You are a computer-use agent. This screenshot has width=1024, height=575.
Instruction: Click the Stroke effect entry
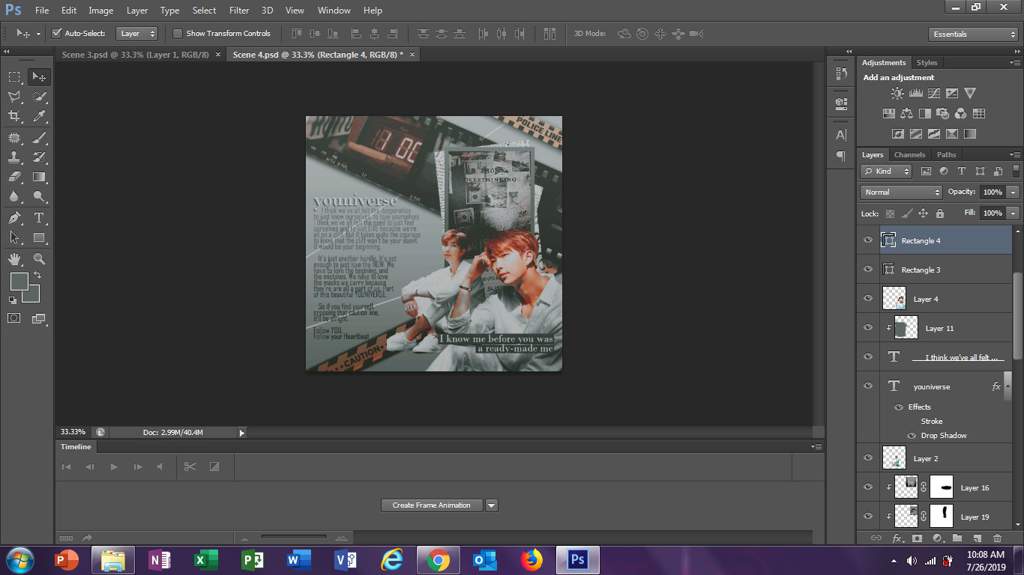[x=931, y=421]
